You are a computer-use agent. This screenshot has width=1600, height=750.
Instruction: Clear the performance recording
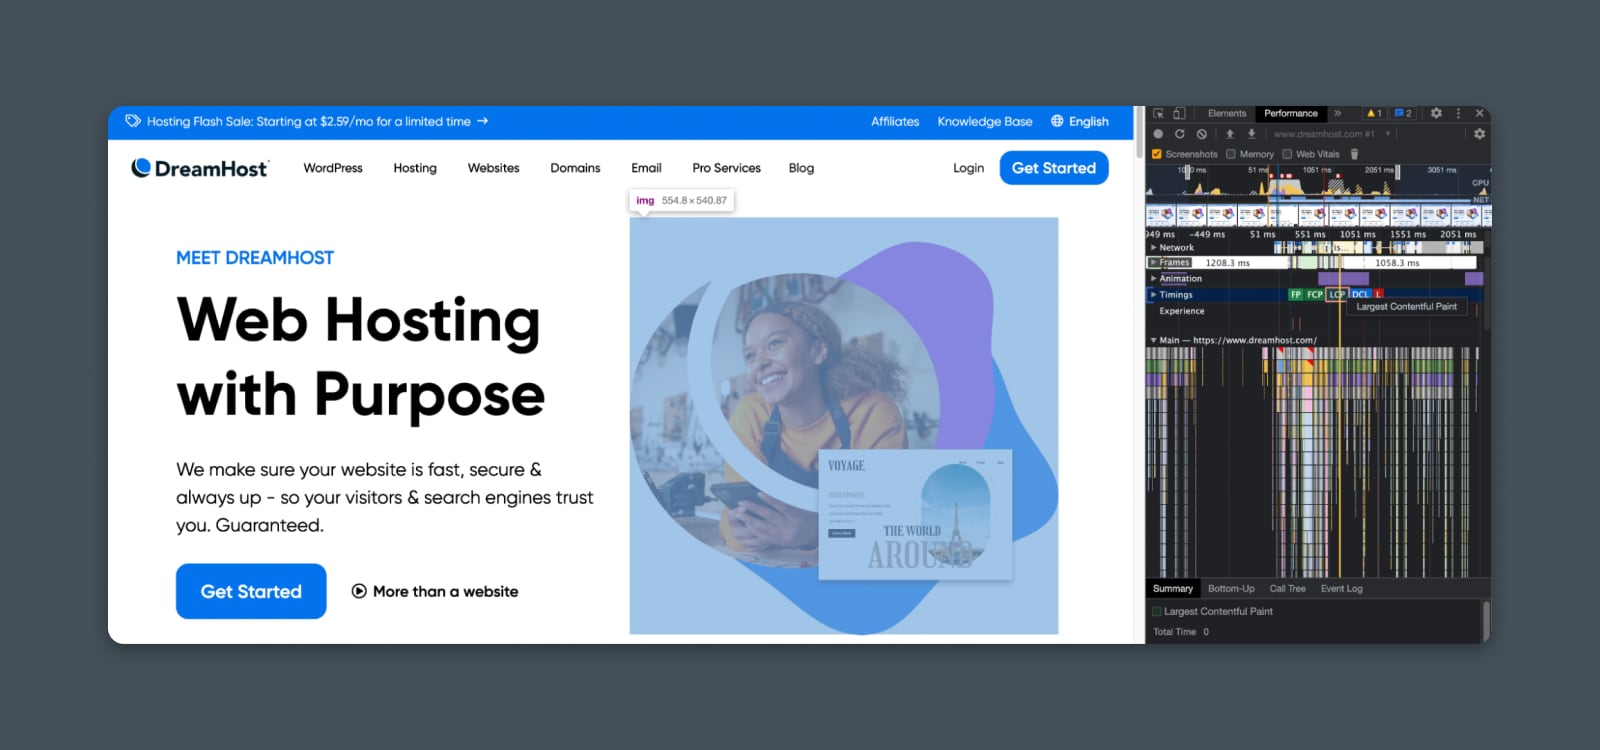pyautogui.click(x=1202, y=134)
